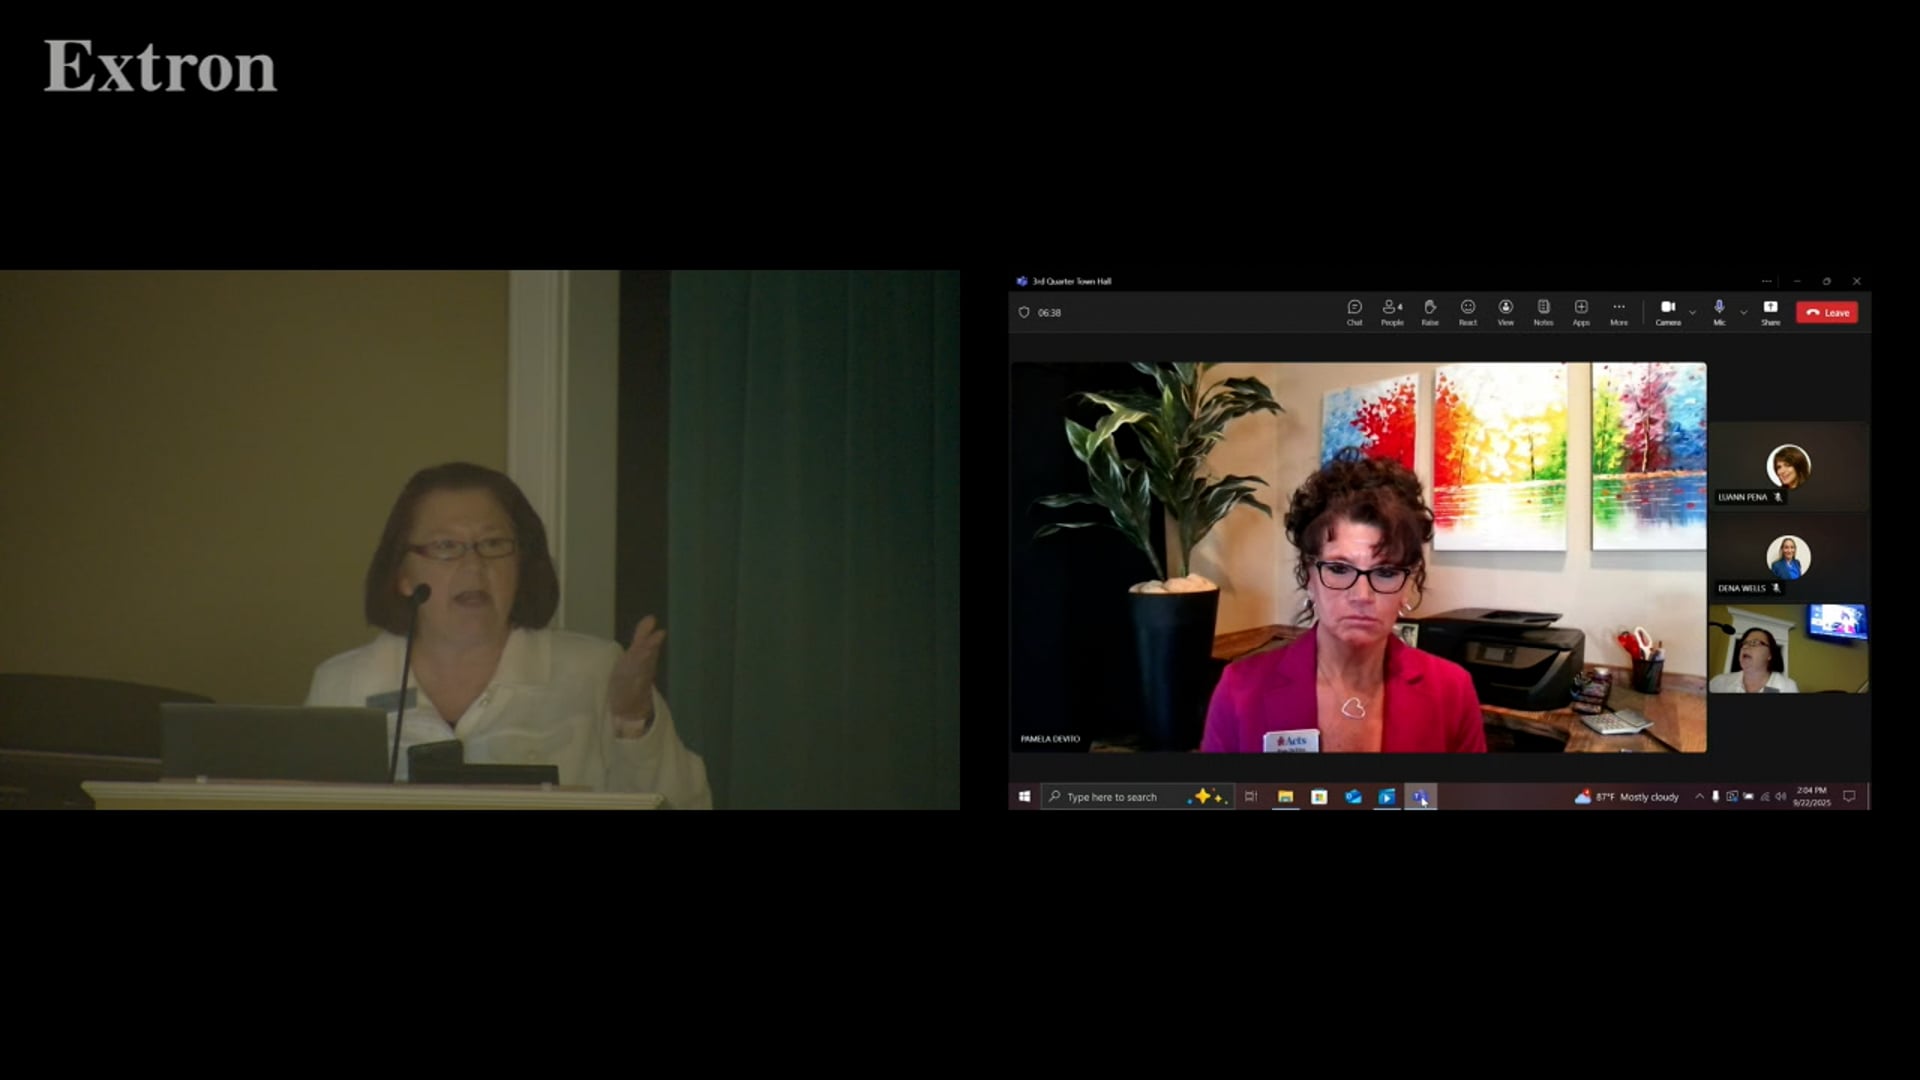Image resolution: width=1920 pixels, height=1080 pixels.
Task: Open File Explorer from the taskbar
Action: (x=1285, y=797)
